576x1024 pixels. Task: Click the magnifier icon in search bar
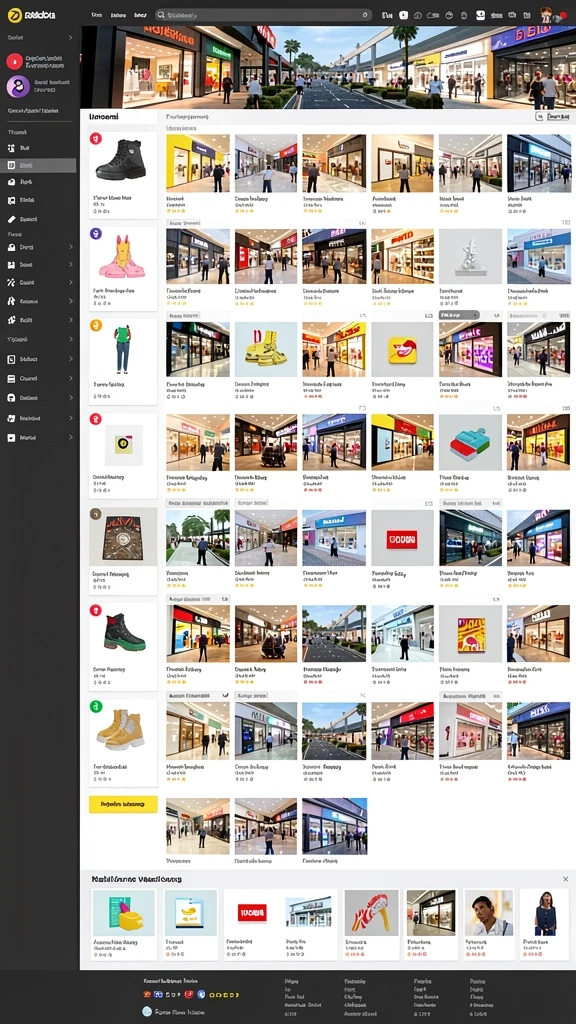click(x=161, y=14)
